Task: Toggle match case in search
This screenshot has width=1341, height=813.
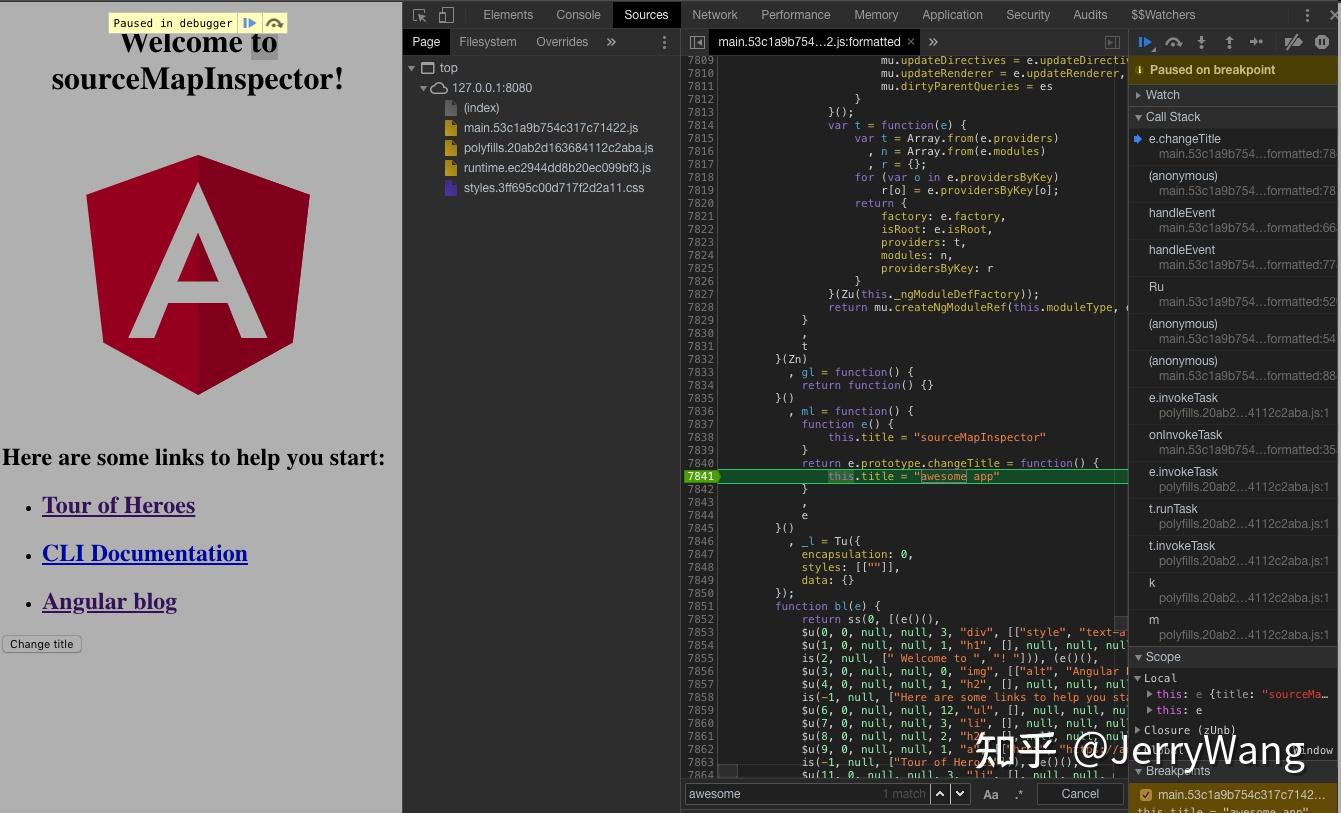Action: (x=991, y=794)
